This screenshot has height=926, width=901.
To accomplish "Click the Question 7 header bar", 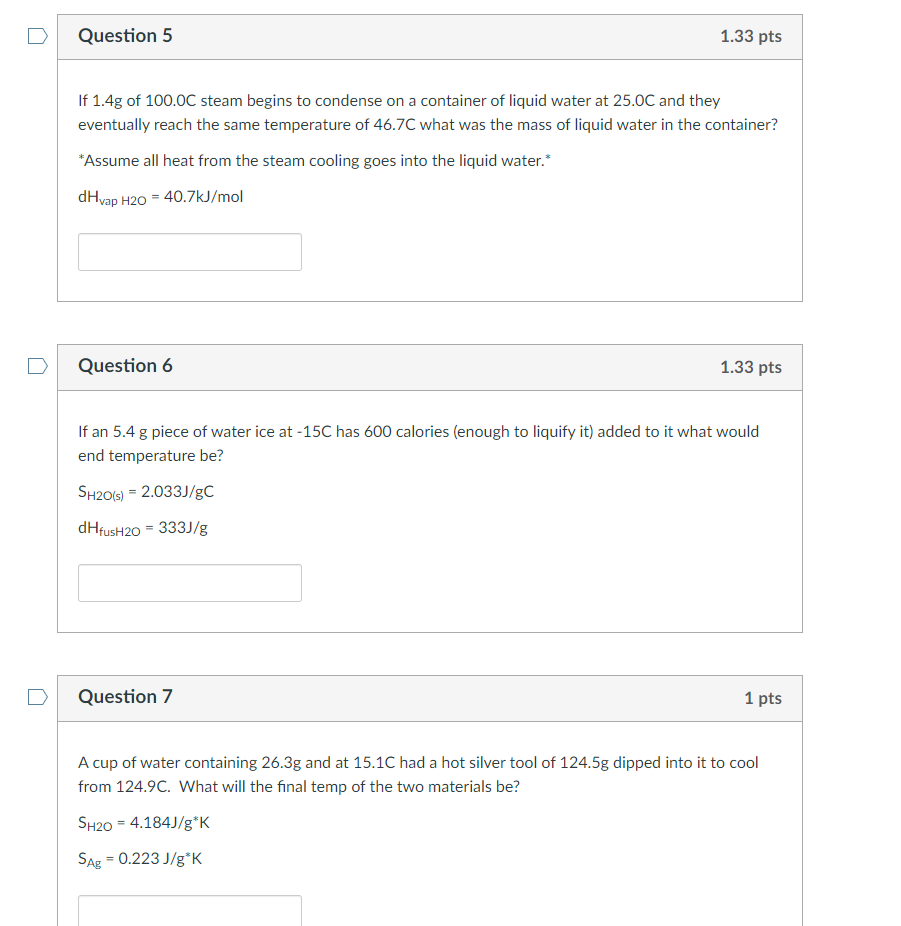I will (430, 698).
